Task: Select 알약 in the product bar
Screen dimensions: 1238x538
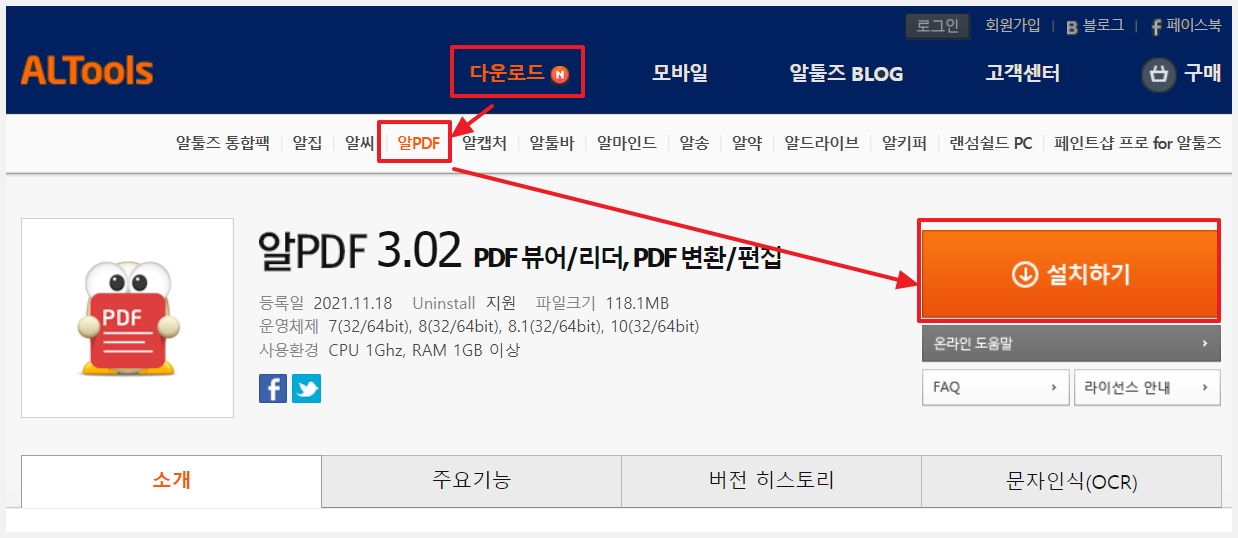Action: [746, 143]
